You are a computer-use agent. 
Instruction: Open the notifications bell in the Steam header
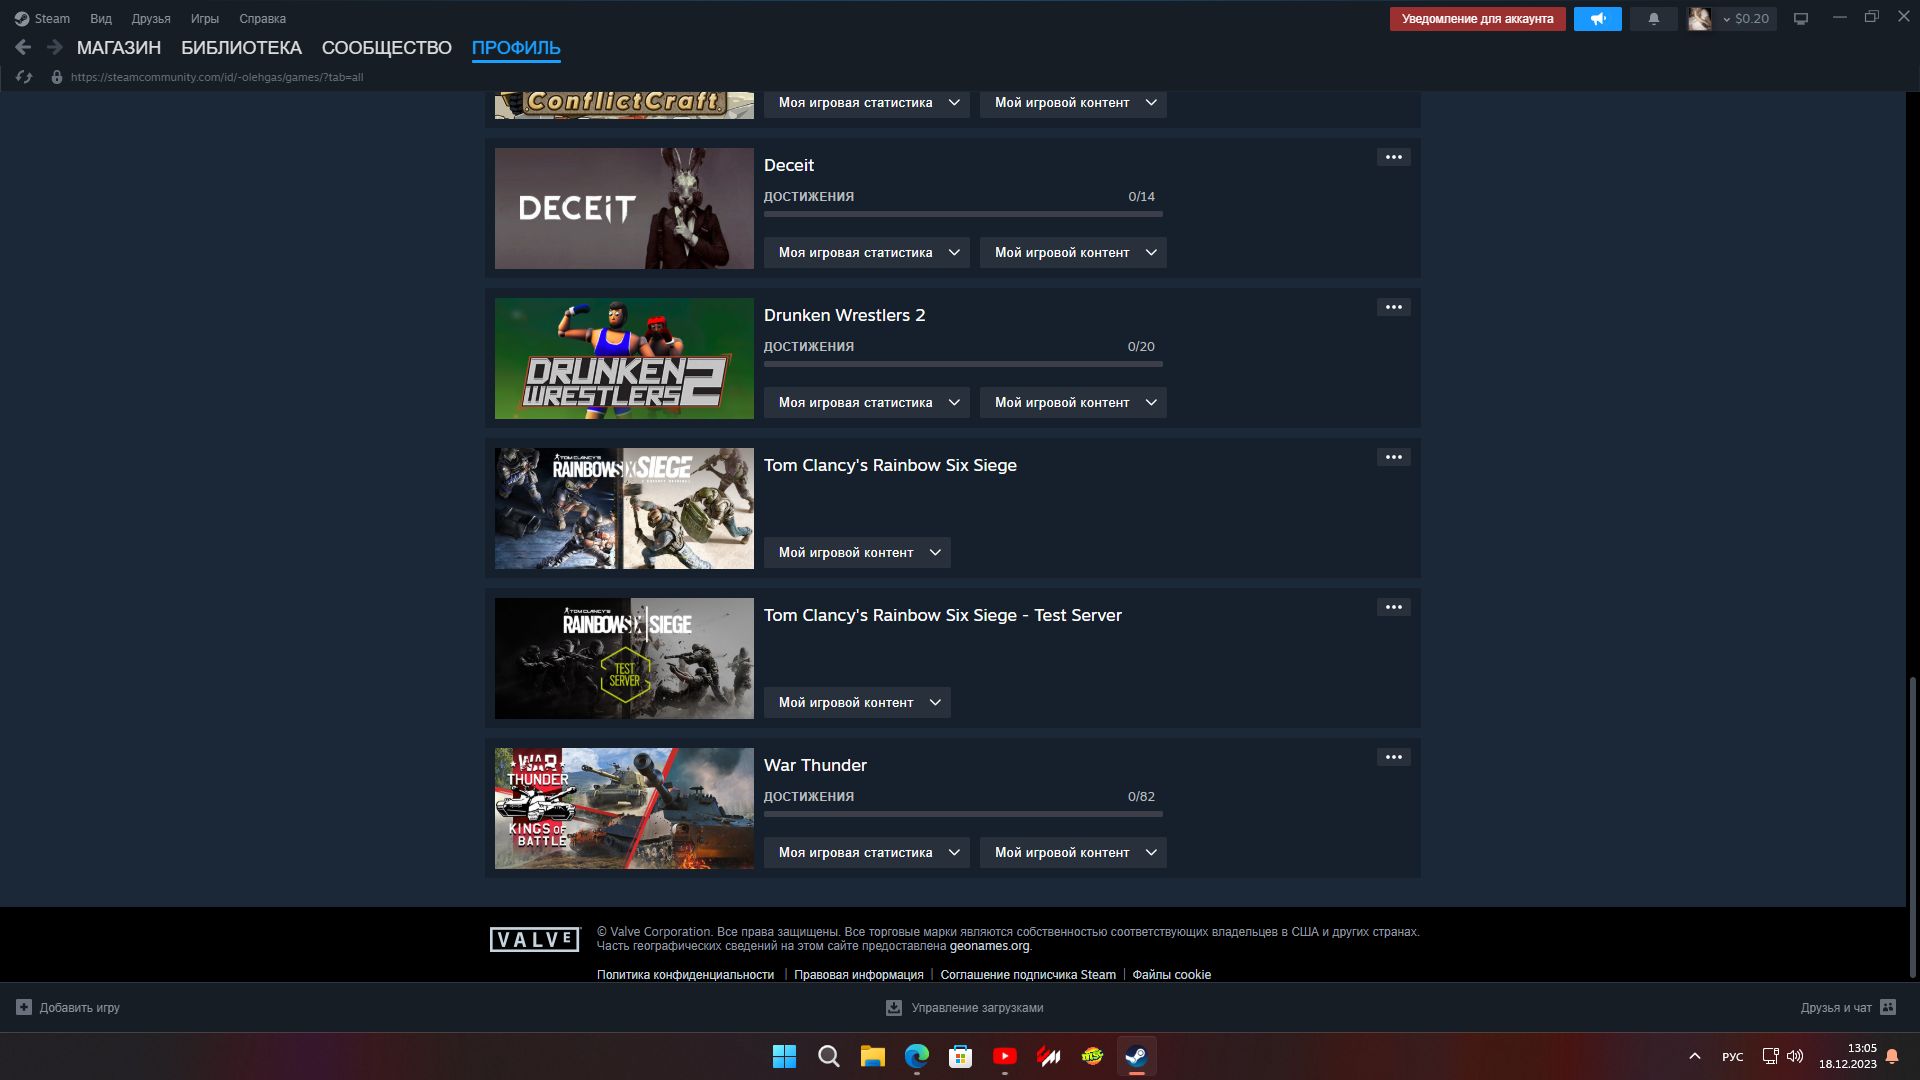(1654, 19)
